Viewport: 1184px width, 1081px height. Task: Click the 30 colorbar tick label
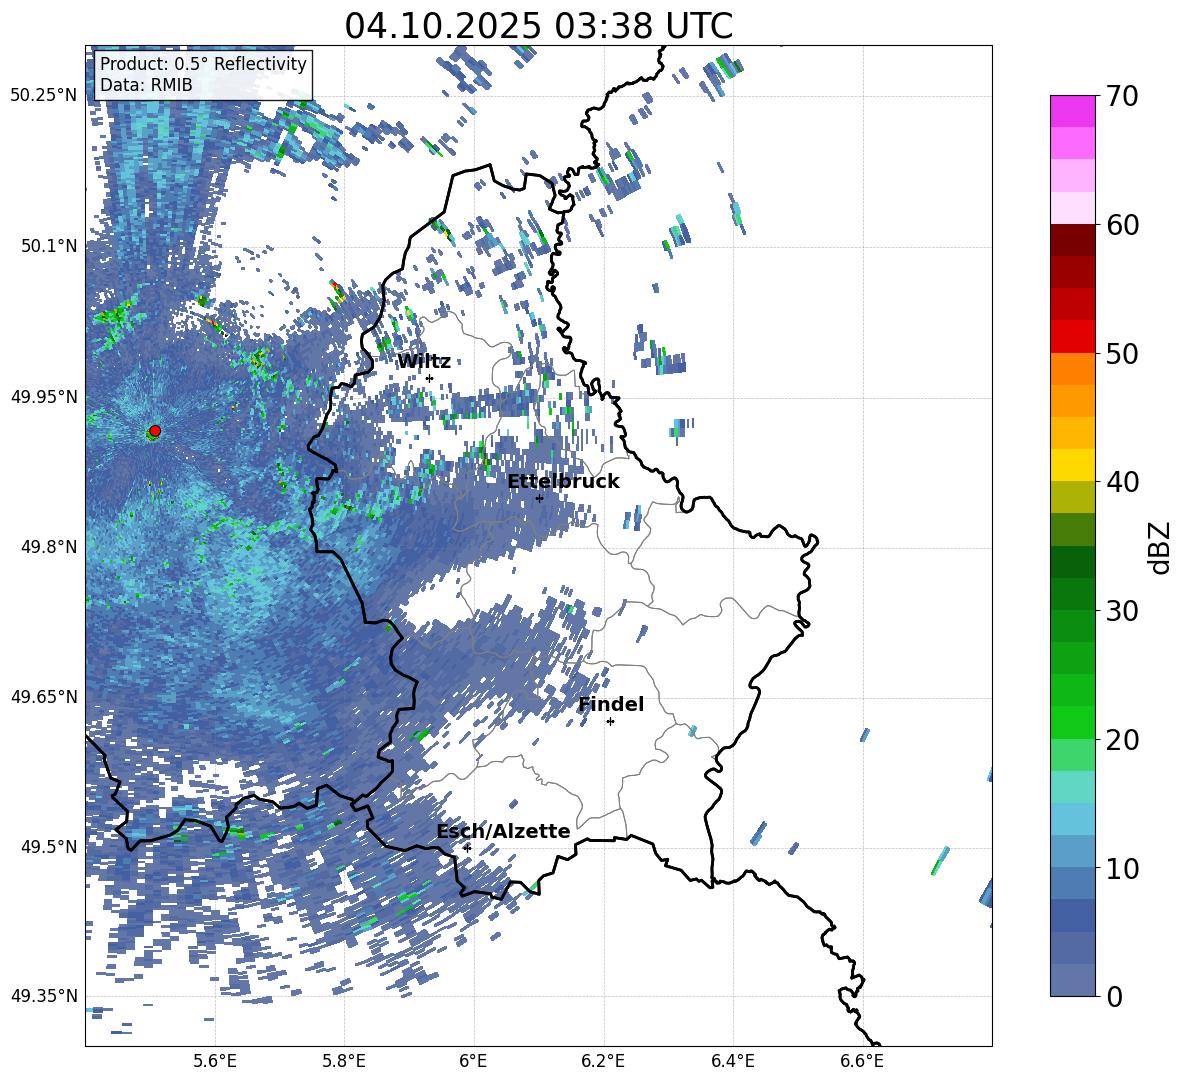coord(1122,611)
